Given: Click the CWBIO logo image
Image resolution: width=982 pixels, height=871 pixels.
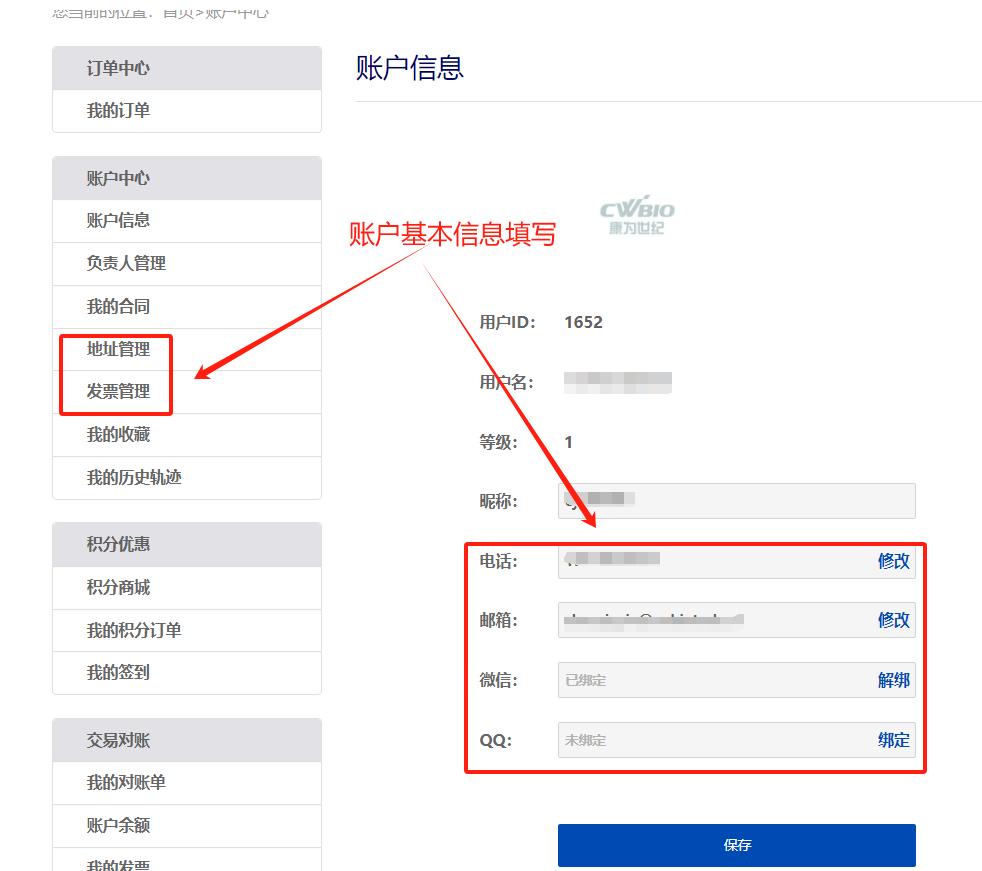Looking at the screenshot, I should [x=637, y=216].
